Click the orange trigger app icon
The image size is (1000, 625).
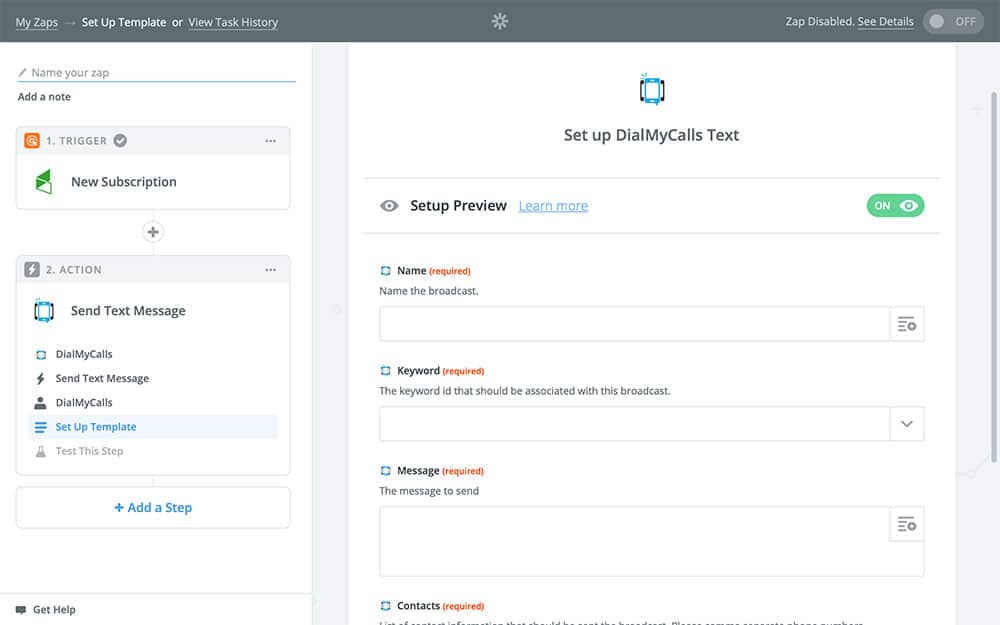coord(32,141)
